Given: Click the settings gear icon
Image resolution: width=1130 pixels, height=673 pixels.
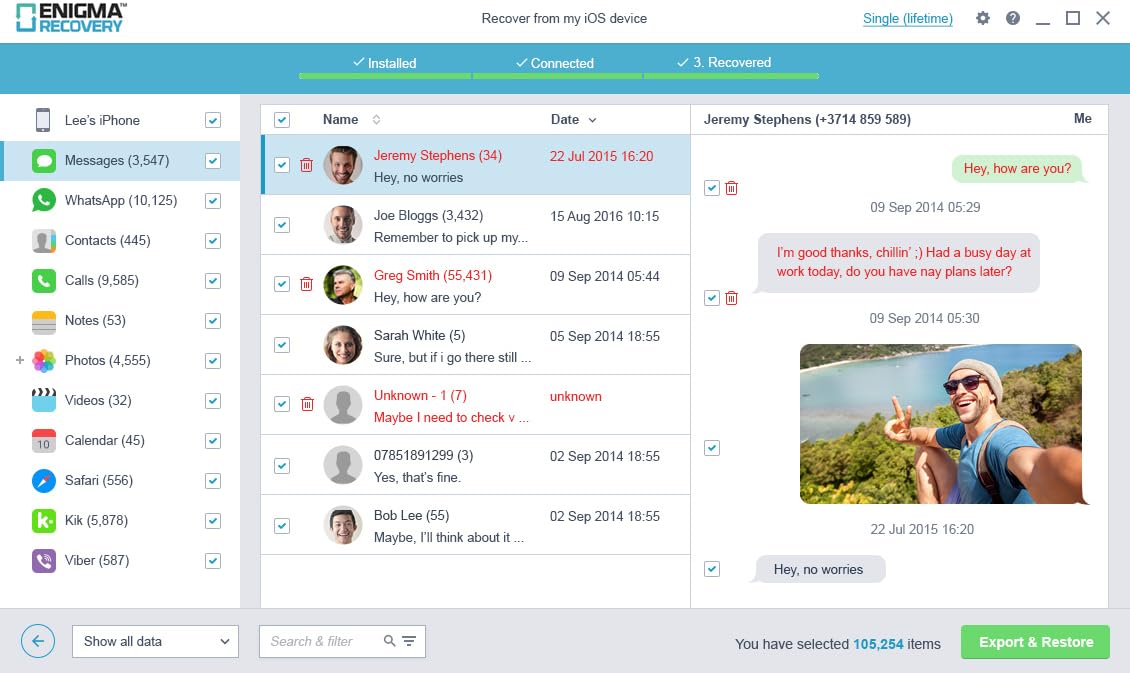Looking at the screenshot, I should pyautogui.click(x=983, y=18).
